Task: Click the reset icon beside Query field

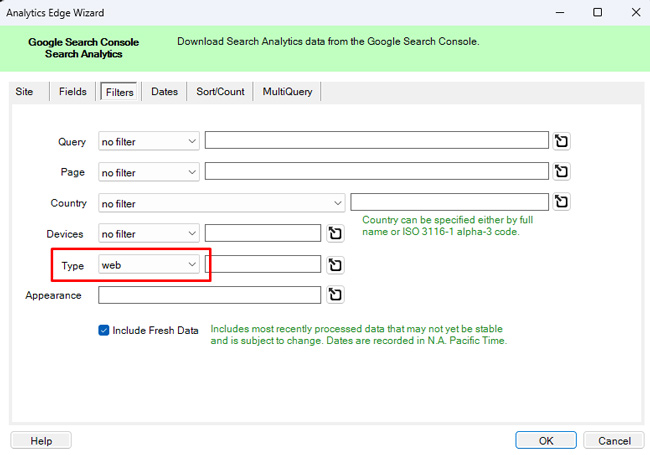Action: (x=561, y=141)
